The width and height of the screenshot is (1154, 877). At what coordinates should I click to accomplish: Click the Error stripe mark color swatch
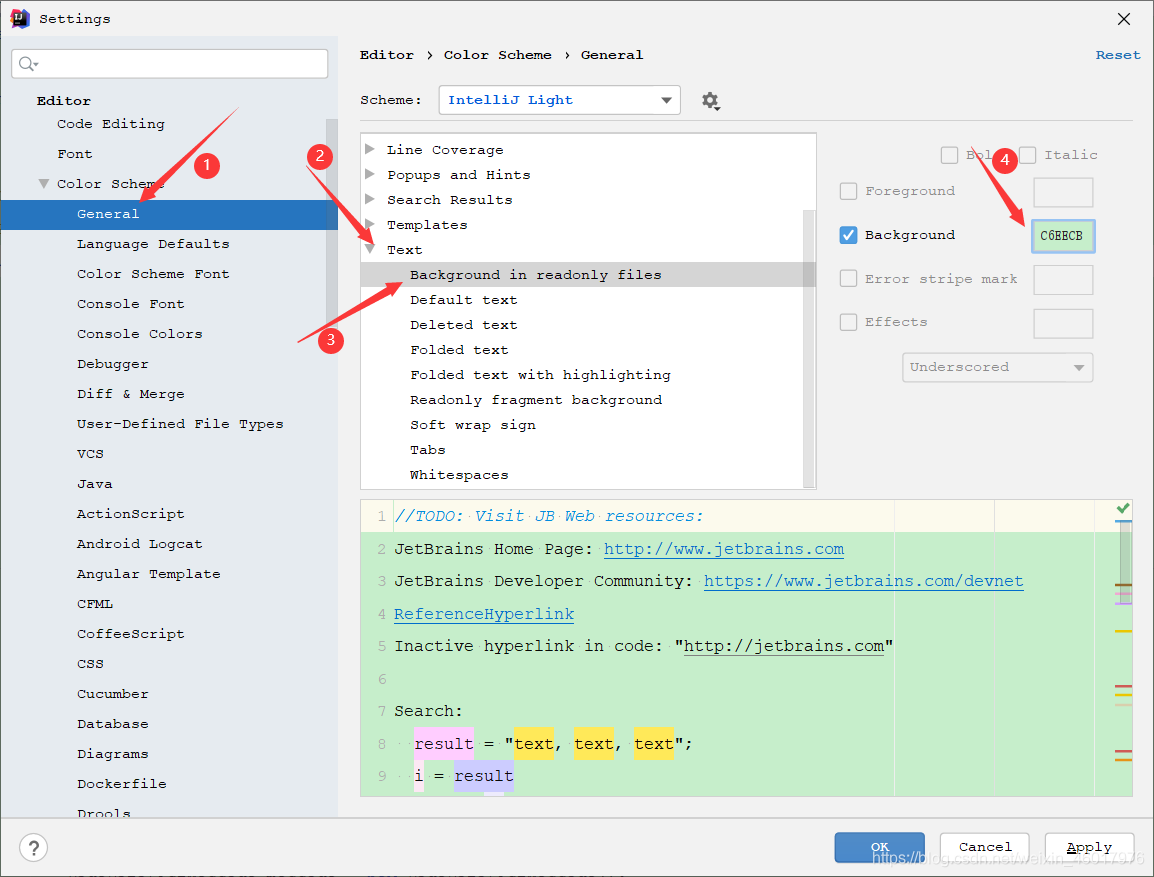1063,280
